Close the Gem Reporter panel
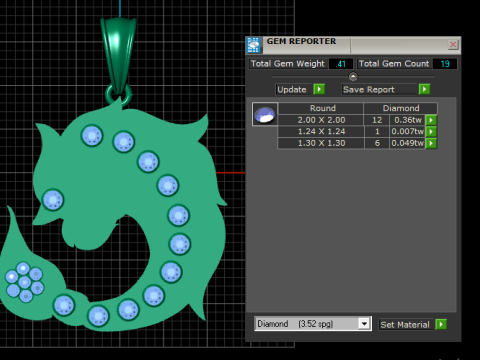The image size is (480, 360). (453, 44)
